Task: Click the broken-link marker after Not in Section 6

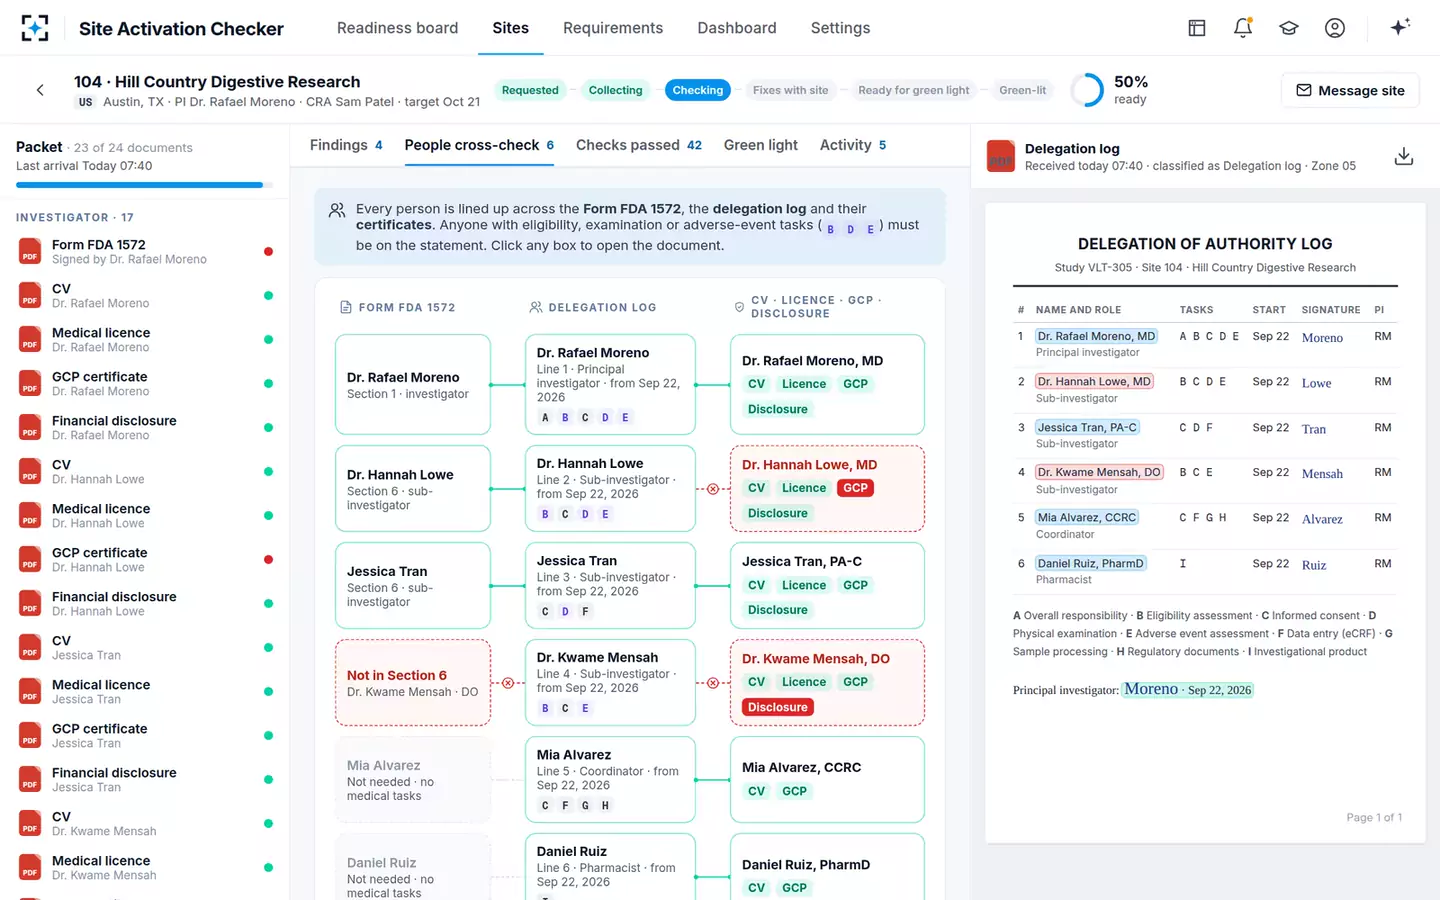Action: 508,683
